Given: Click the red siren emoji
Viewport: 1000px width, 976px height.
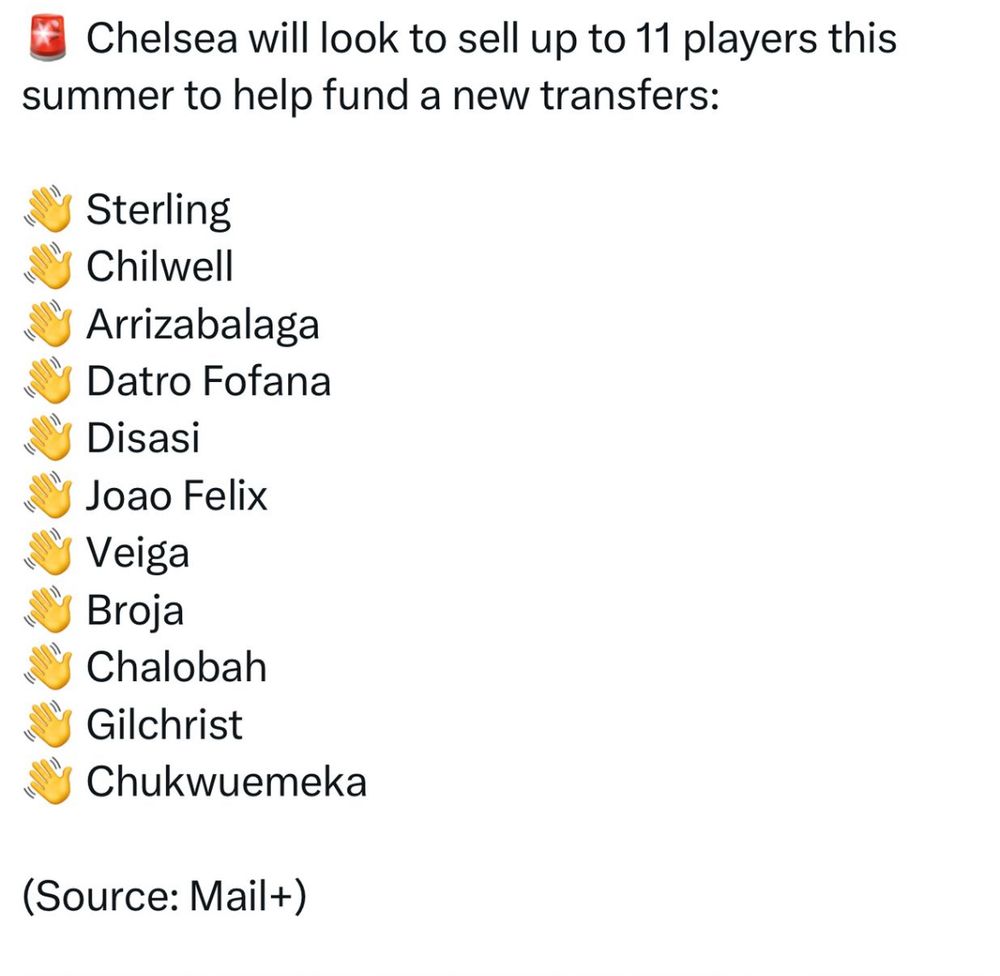Looking at the screenshot, I should pyautogui.click(x=47, y=41).
